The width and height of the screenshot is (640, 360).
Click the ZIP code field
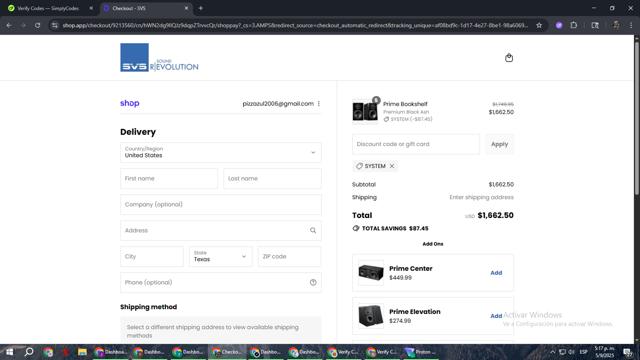coord(289,256)
